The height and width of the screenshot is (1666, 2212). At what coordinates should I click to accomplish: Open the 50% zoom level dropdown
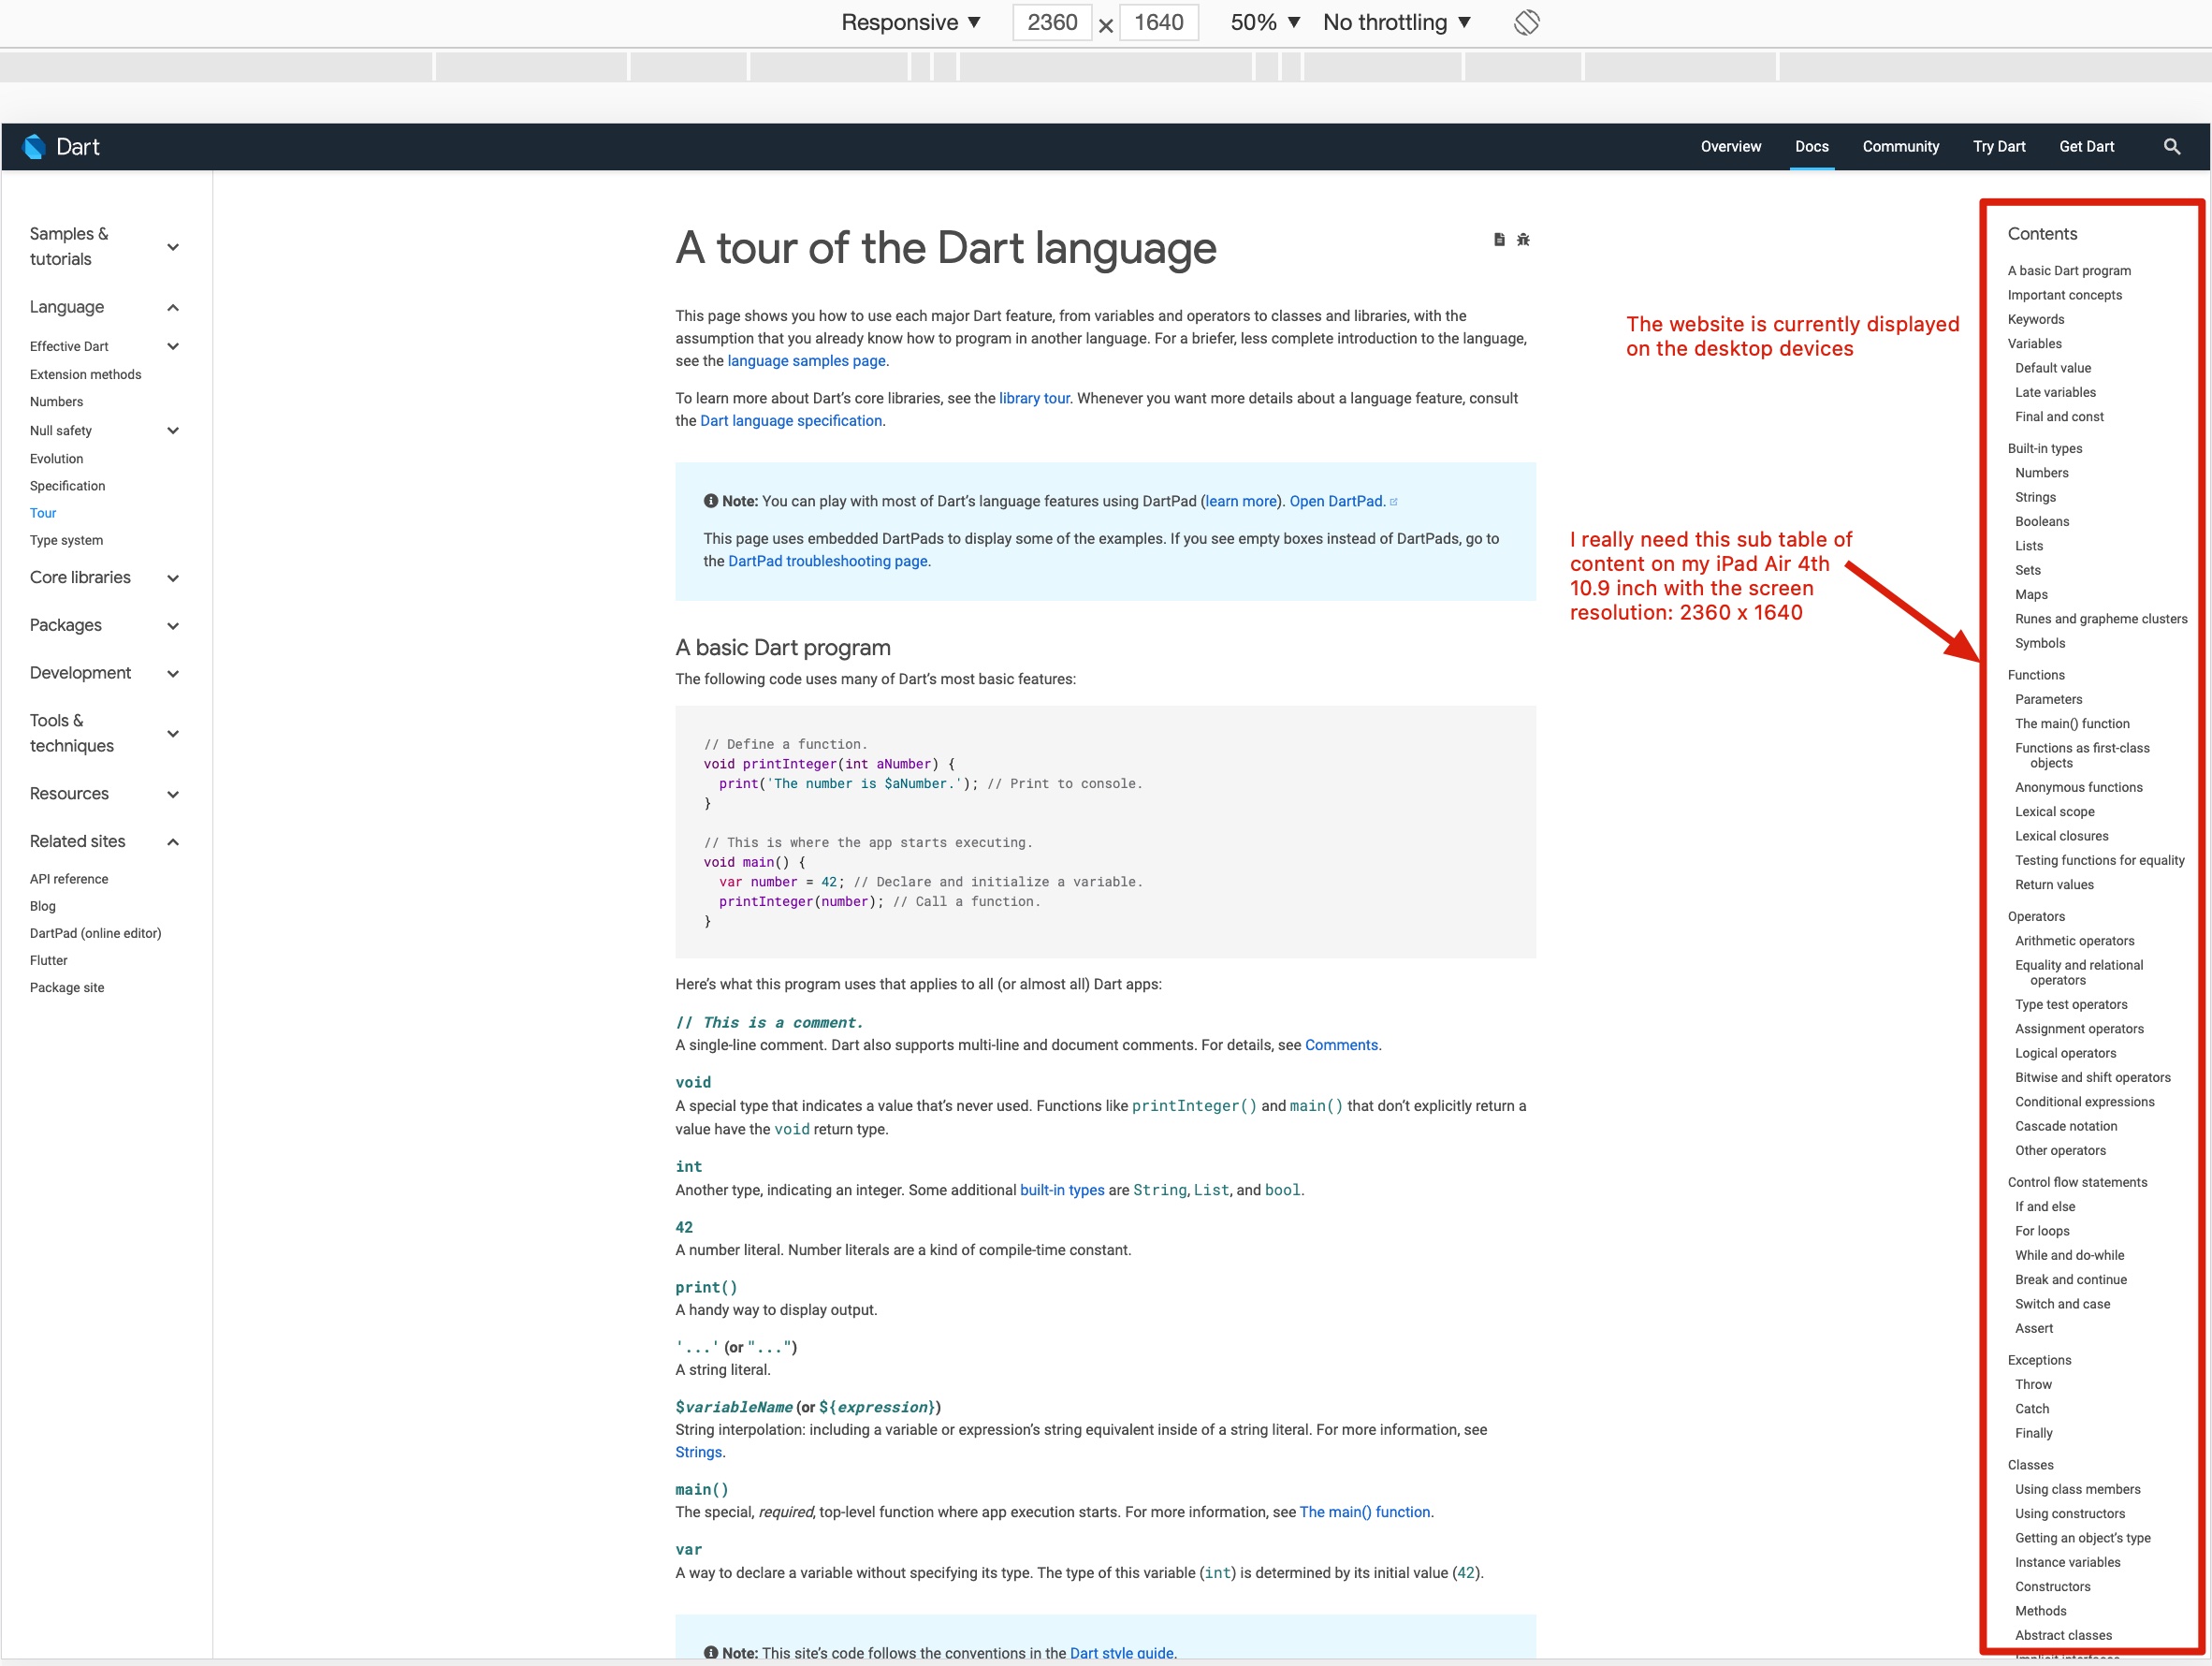[1262, 22]
